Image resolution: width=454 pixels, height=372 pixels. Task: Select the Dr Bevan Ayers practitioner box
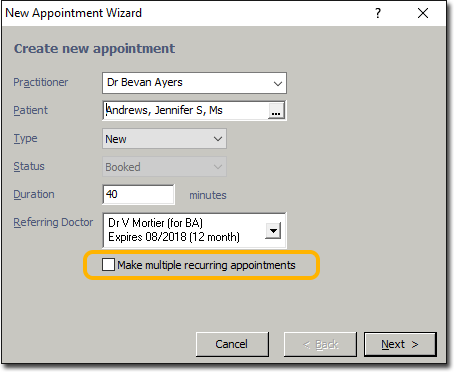pos(194,83)
